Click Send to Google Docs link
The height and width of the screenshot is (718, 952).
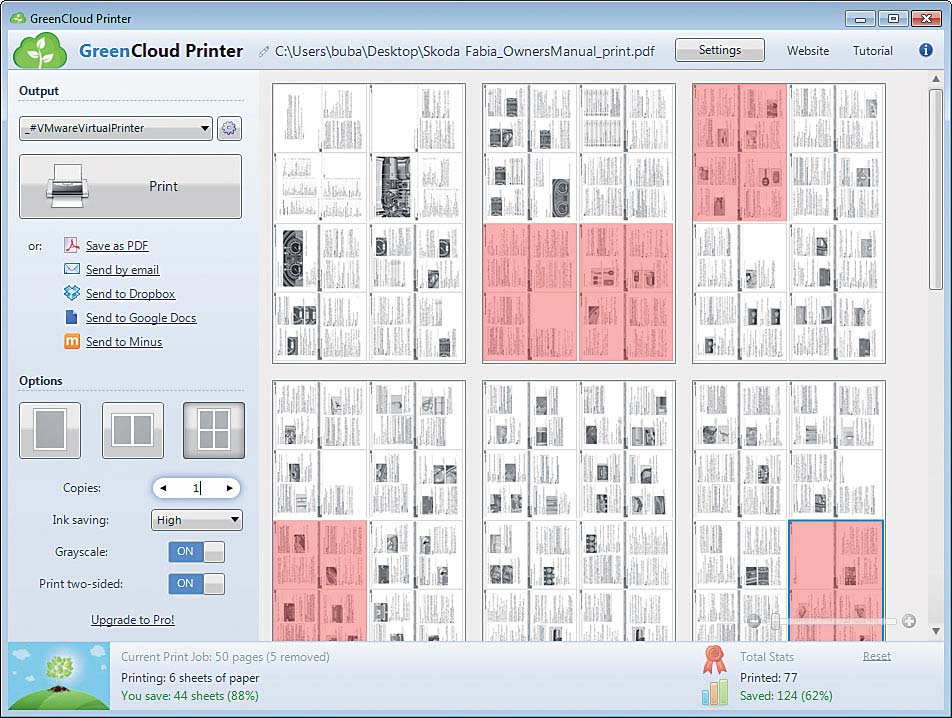pyautogui.click(x=141, y=317)
